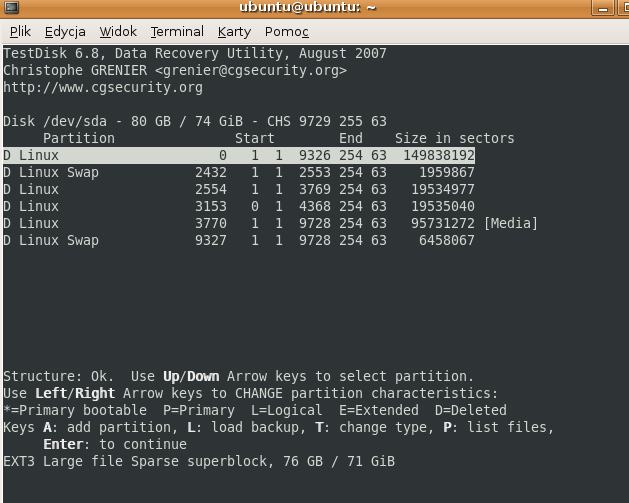Click the EXT3 superblock info line

199,461
